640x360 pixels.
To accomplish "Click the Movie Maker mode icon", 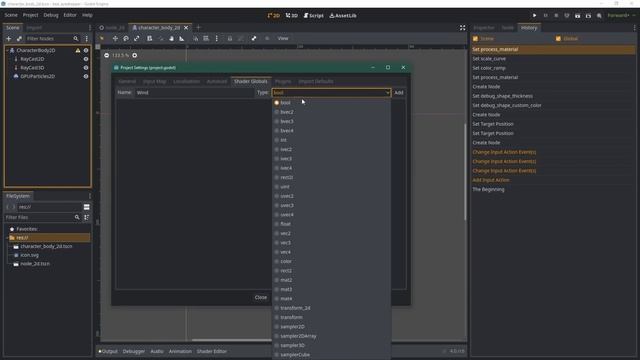I will [599, 16].
